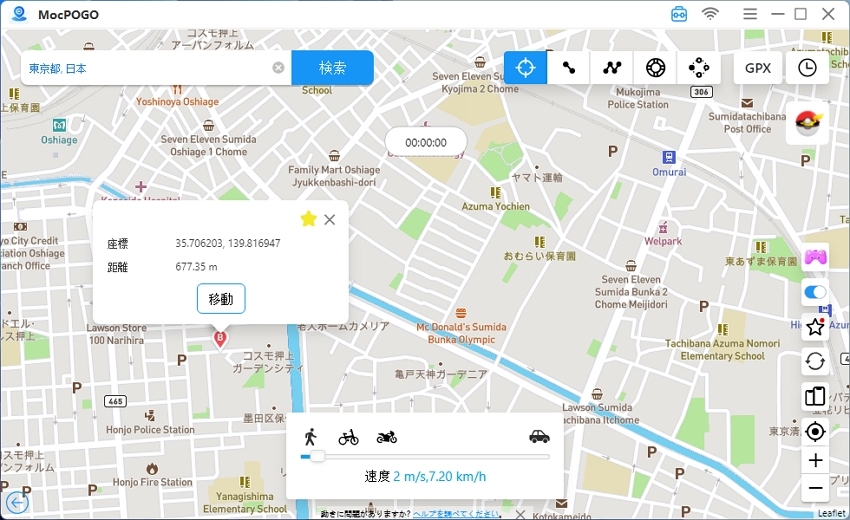Image resolution: width=850 pixels, height=520 pixels.
Task: Click the back arrow circle icon
Action: click(17, 502)
